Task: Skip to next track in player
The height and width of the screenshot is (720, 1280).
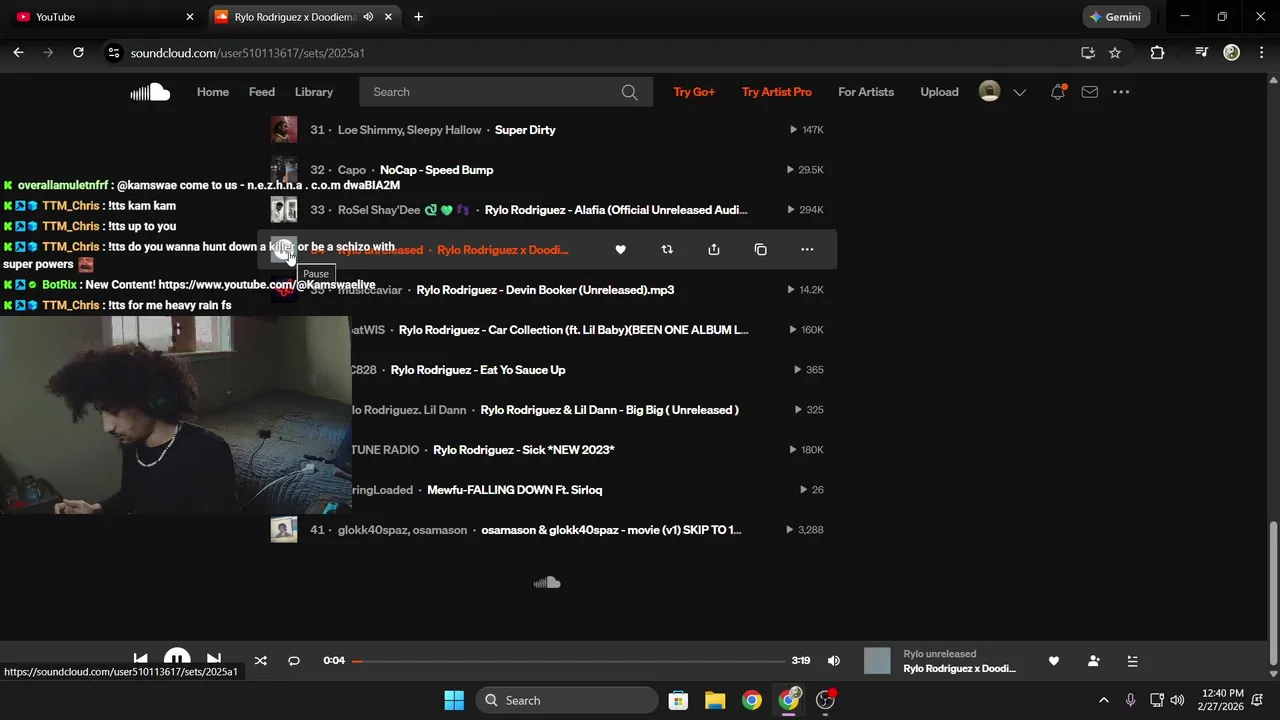Action: tap(213, 660)
